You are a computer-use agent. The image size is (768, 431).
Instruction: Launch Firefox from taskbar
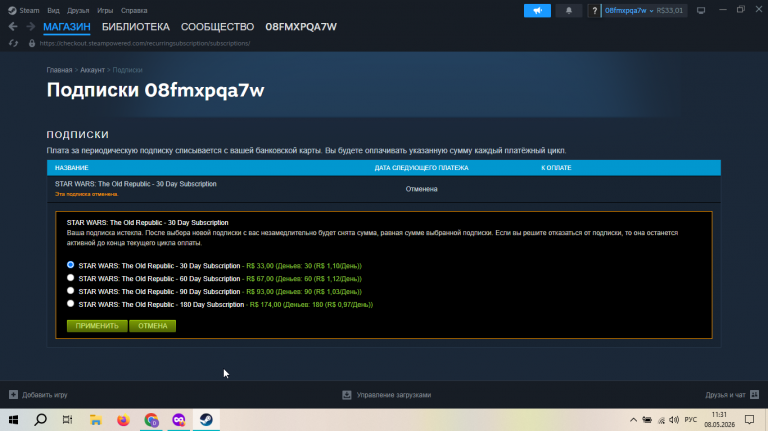click(123, 420)
